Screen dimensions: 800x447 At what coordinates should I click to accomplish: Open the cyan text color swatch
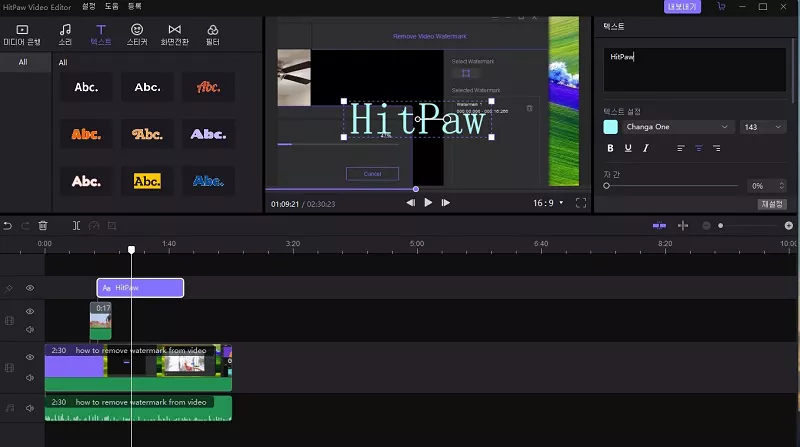[x=611, y=127]
